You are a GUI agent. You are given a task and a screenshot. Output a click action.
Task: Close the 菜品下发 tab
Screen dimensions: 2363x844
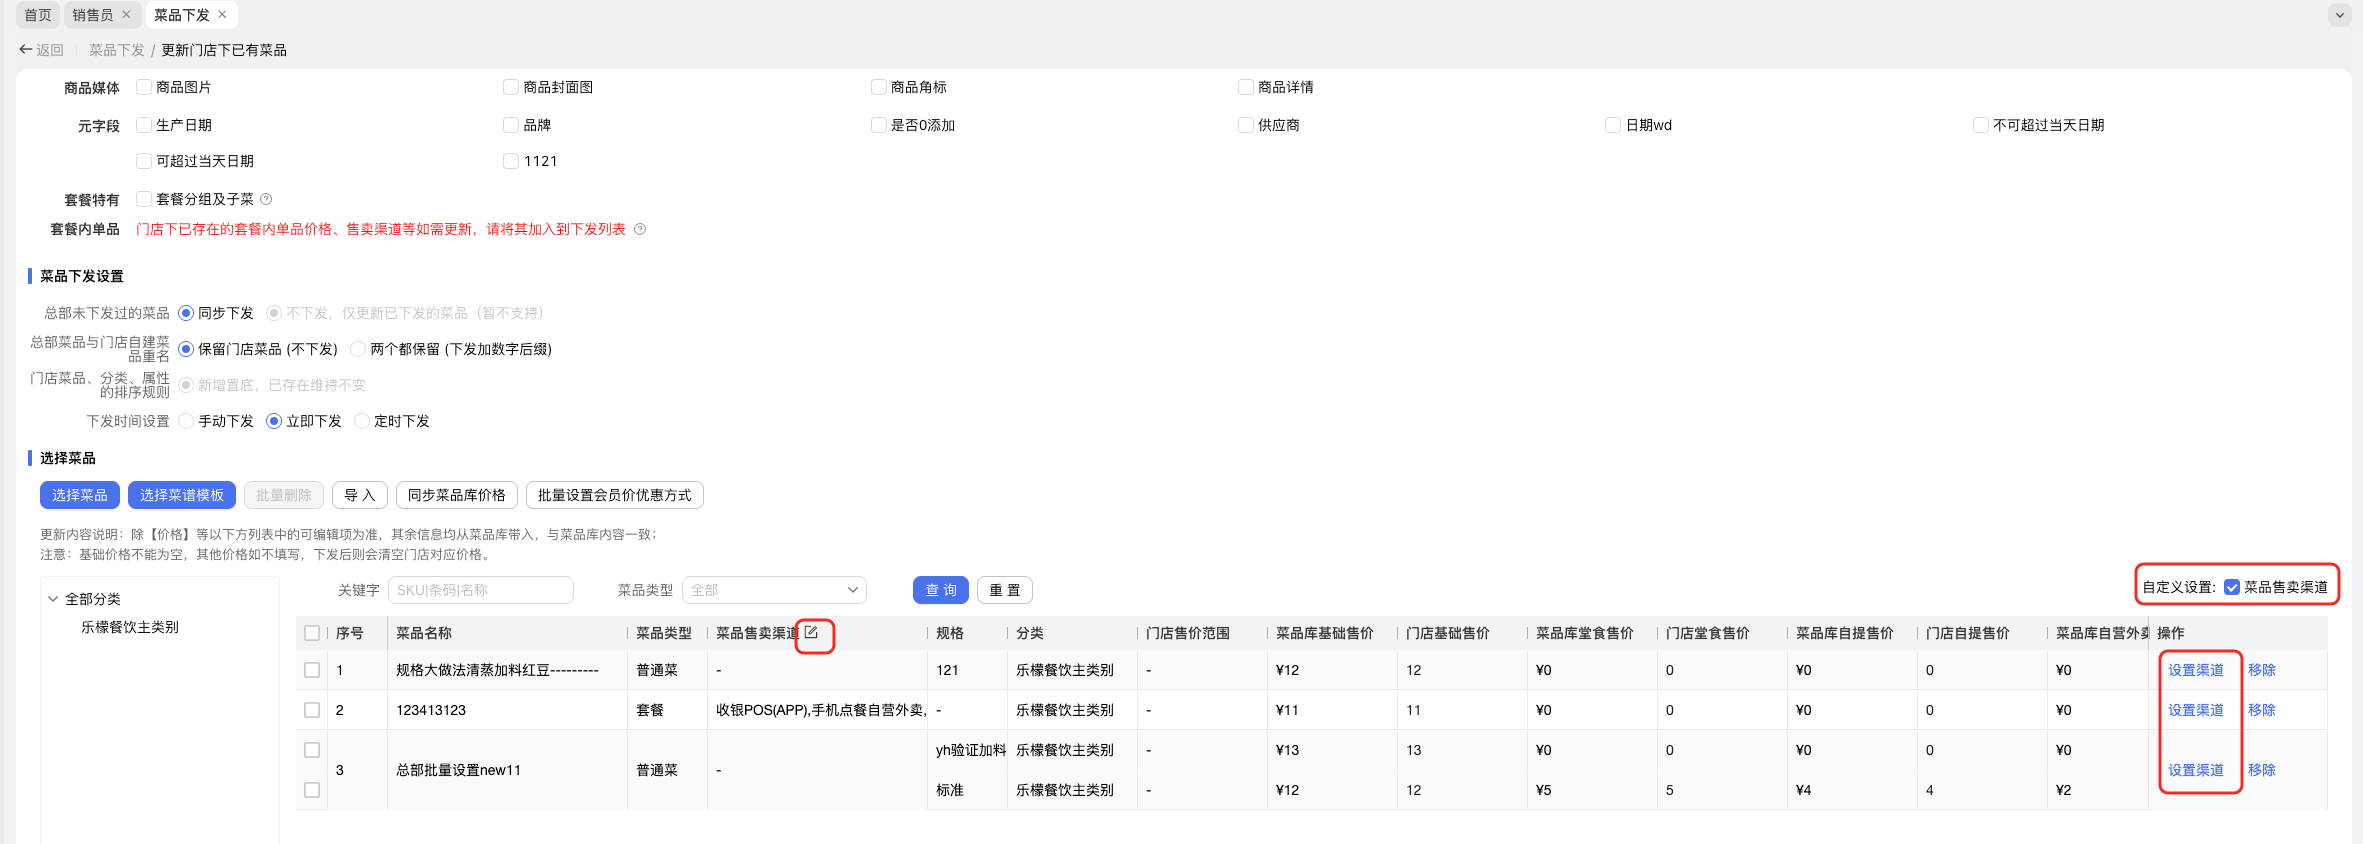(222, 14)
